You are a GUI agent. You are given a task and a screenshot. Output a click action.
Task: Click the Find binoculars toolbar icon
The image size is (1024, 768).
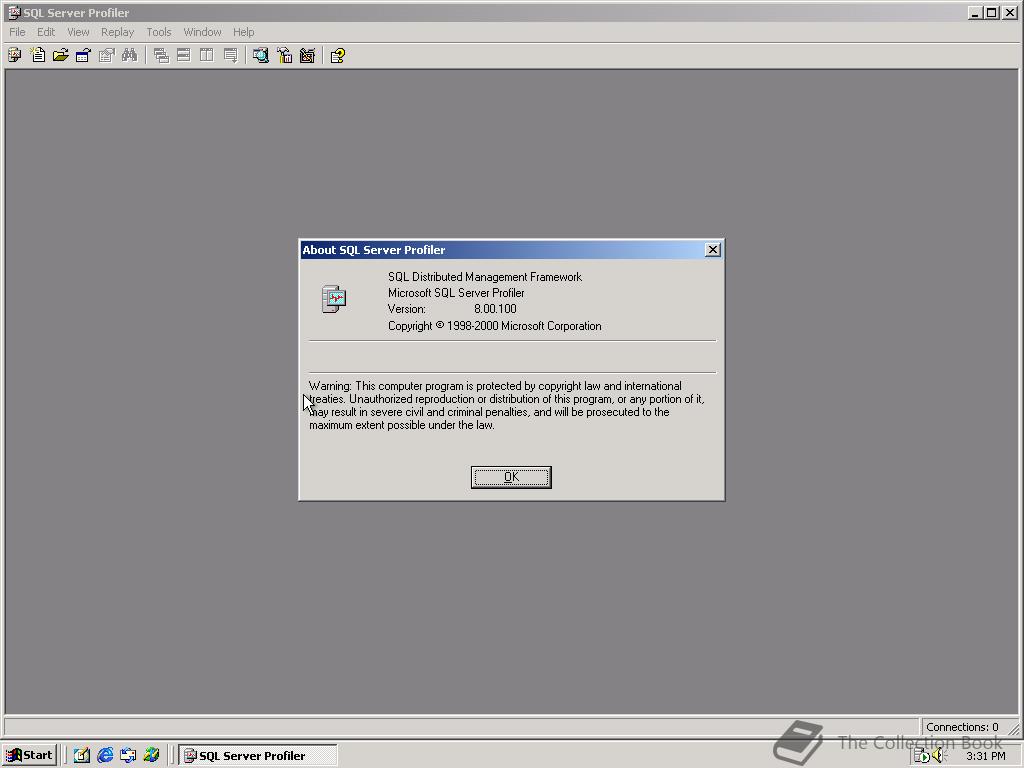coord(129,56)
